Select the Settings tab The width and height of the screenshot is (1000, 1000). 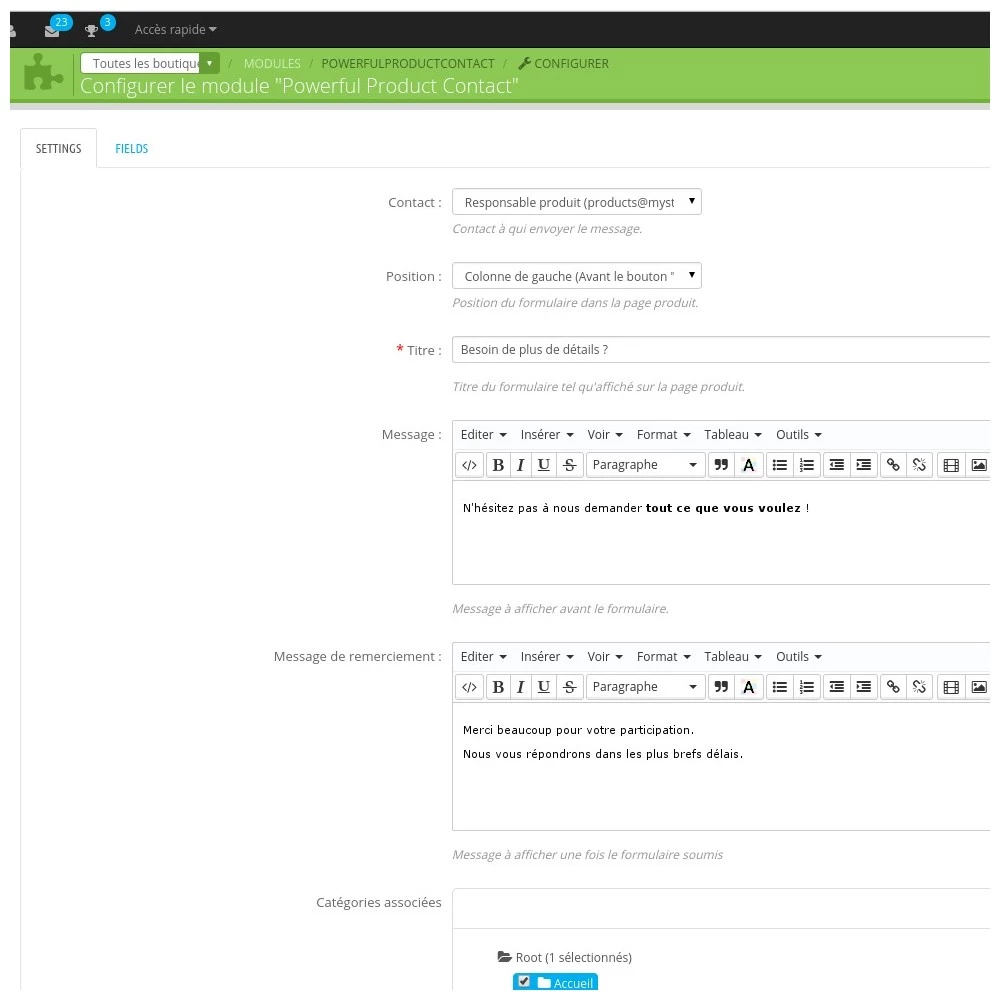[x=59, y=149]
